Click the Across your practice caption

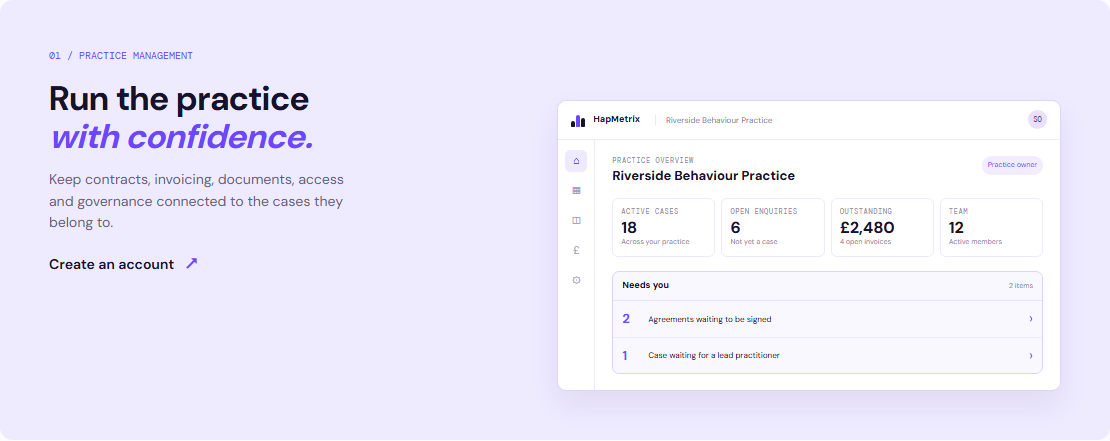pos(655,242)
